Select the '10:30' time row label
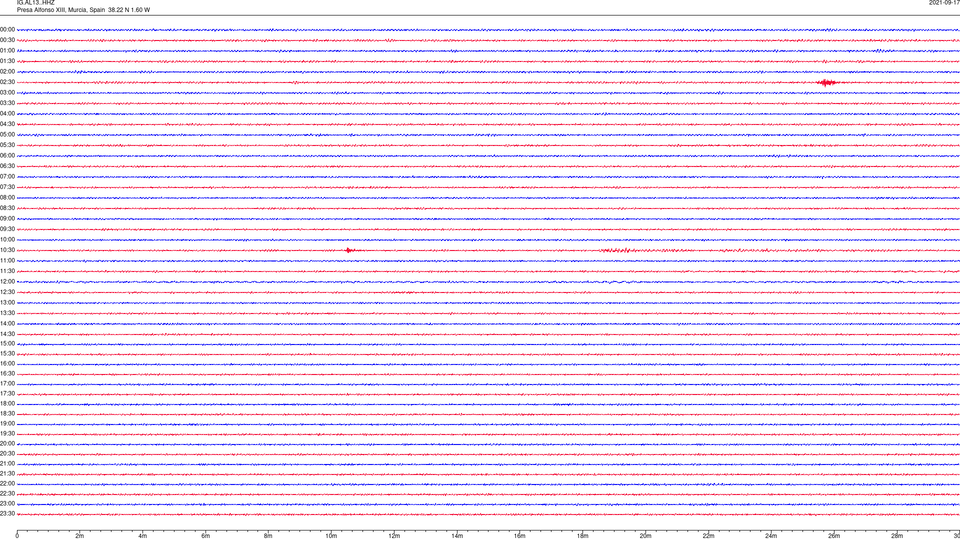The width and height of the screenshot is (960, 540). [7, 250]
